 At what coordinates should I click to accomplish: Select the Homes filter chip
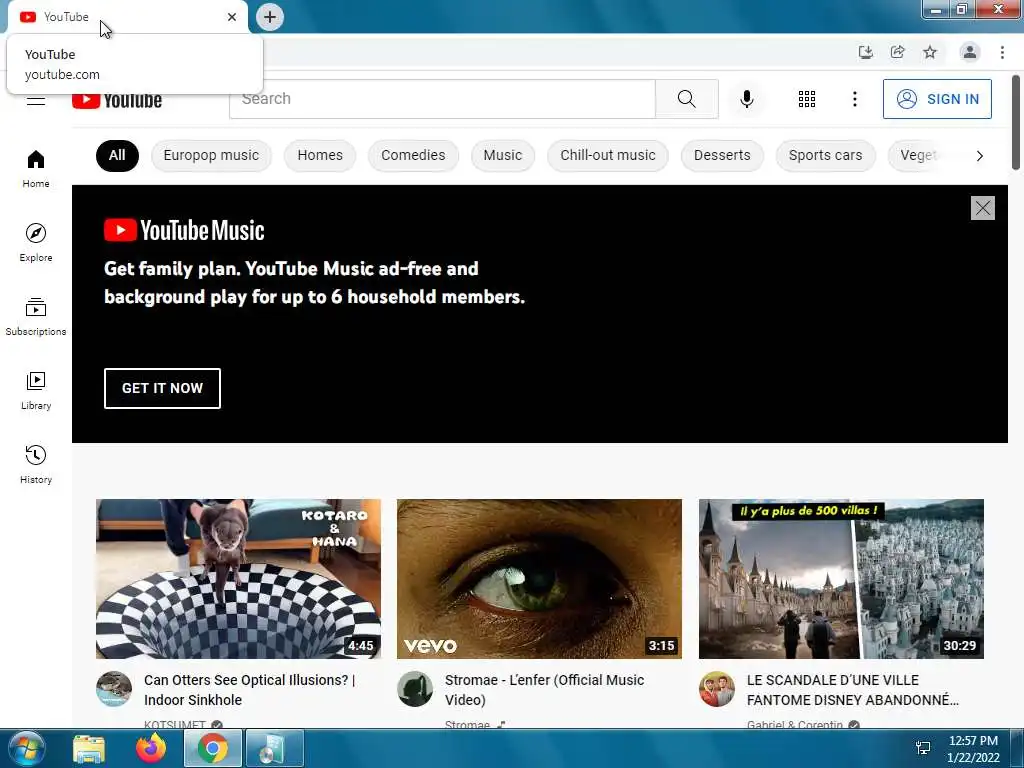click(x=320, y=155)
